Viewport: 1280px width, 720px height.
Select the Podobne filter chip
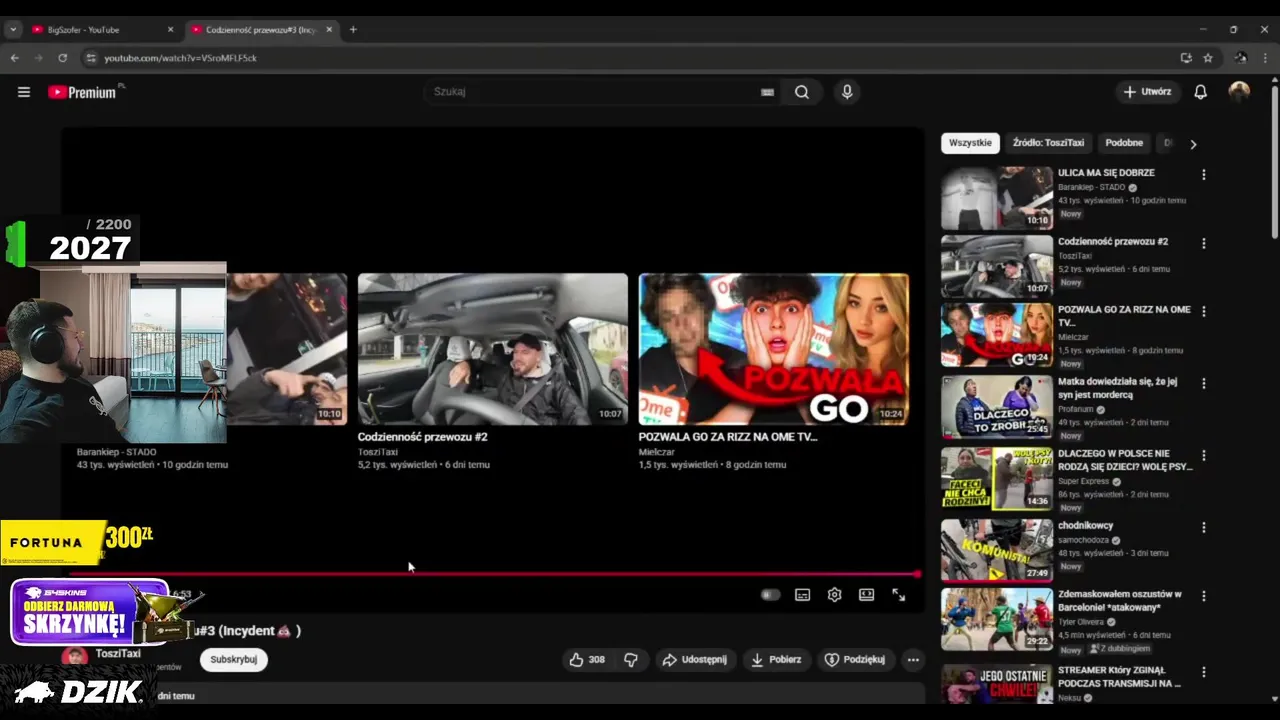(1124, 143)
